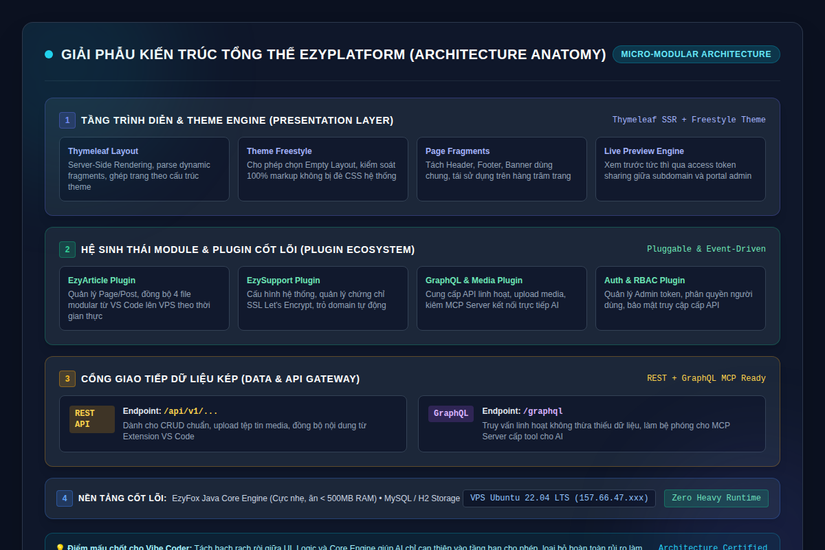Select the number 3 layer badge
The width and height of the screenshot is (825, 550).
click(x=67, y=378)
